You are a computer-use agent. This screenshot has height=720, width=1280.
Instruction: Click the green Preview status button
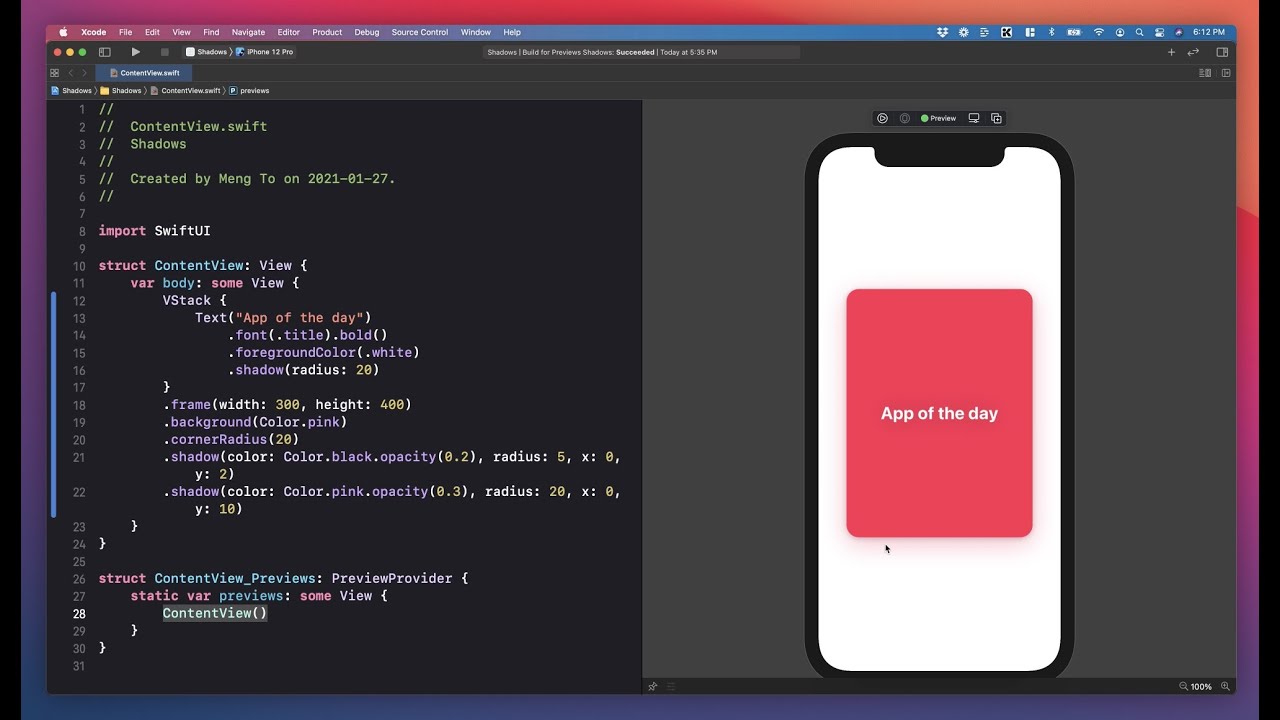coord(938,118)
